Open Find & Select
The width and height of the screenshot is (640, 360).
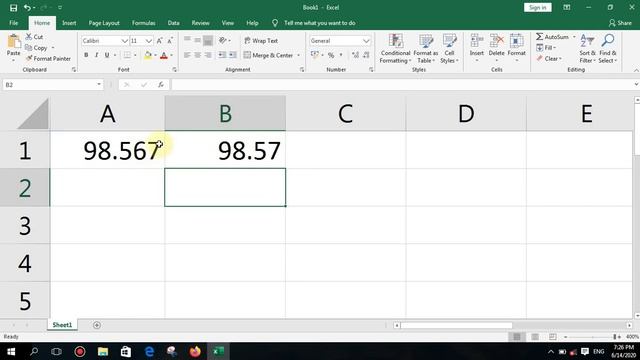point(608,49)
